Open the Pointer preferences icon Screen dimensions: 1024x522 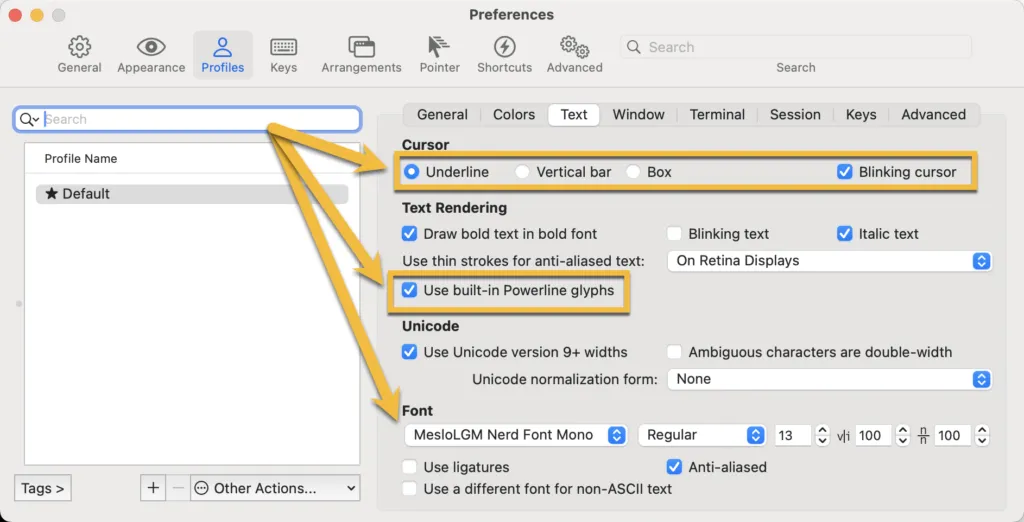point(439,47)
